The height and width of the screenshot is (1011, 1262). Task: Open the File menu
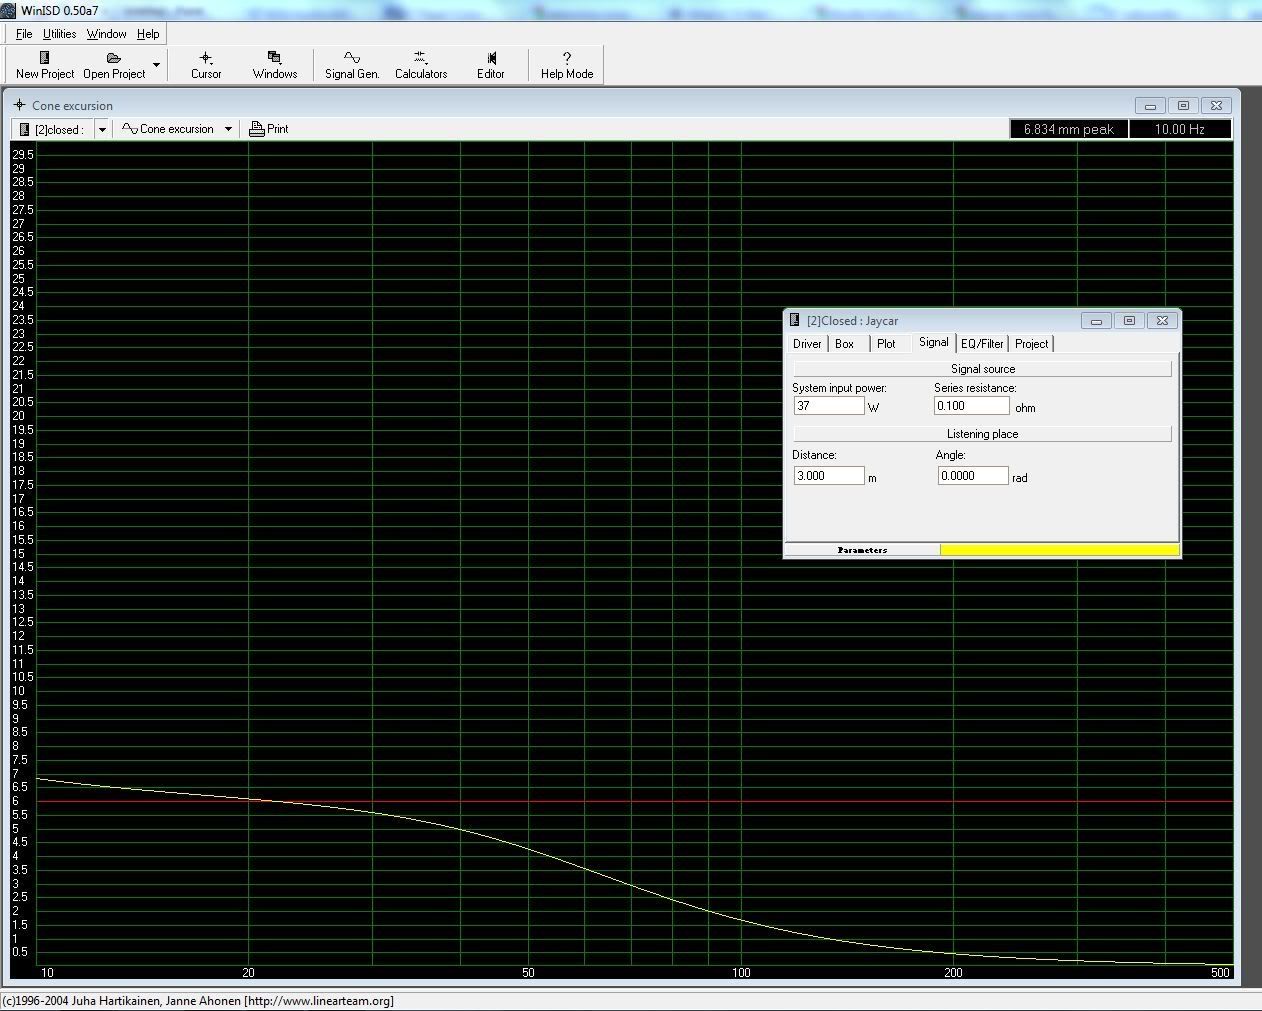coord(24,34)
